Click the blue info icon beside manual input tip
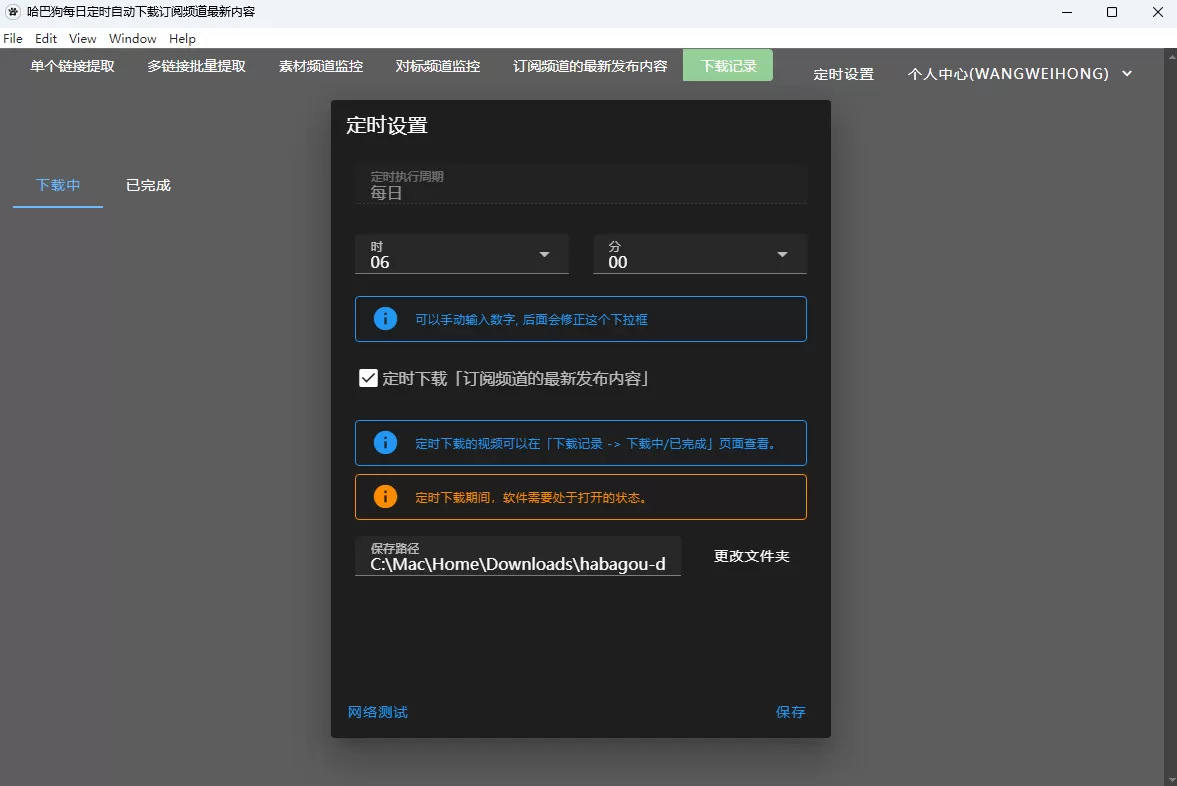 (x=385, y=317)
